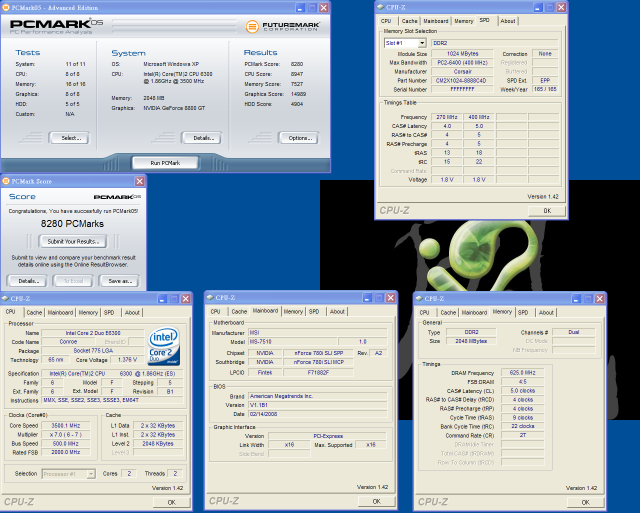The height and width of the screenshot is (513, 640).
Task: Click the PCMark05 title bar app icon
Action: (6, 8)
